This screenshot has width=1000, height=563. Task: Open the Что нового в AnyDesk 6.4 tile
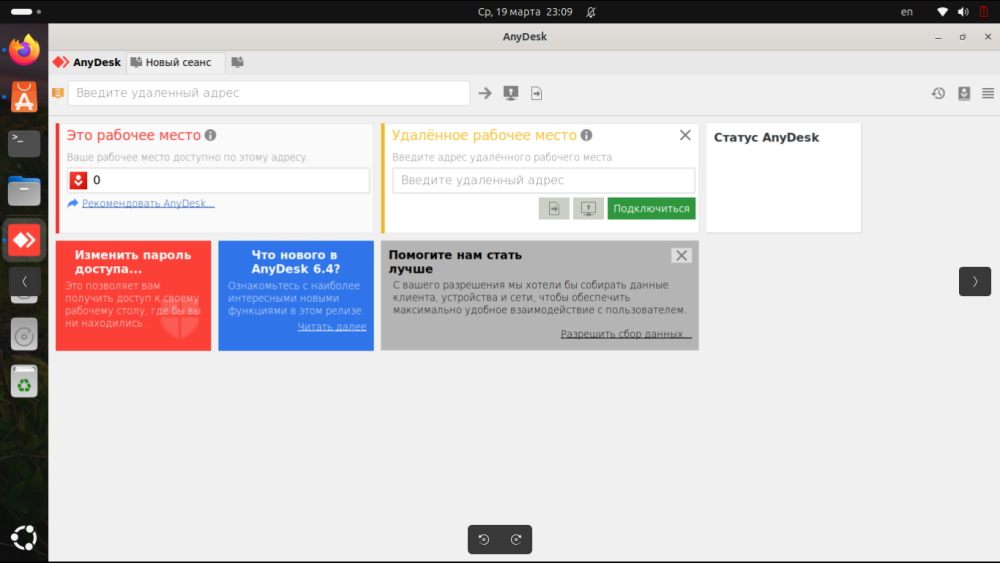(296, 295)
